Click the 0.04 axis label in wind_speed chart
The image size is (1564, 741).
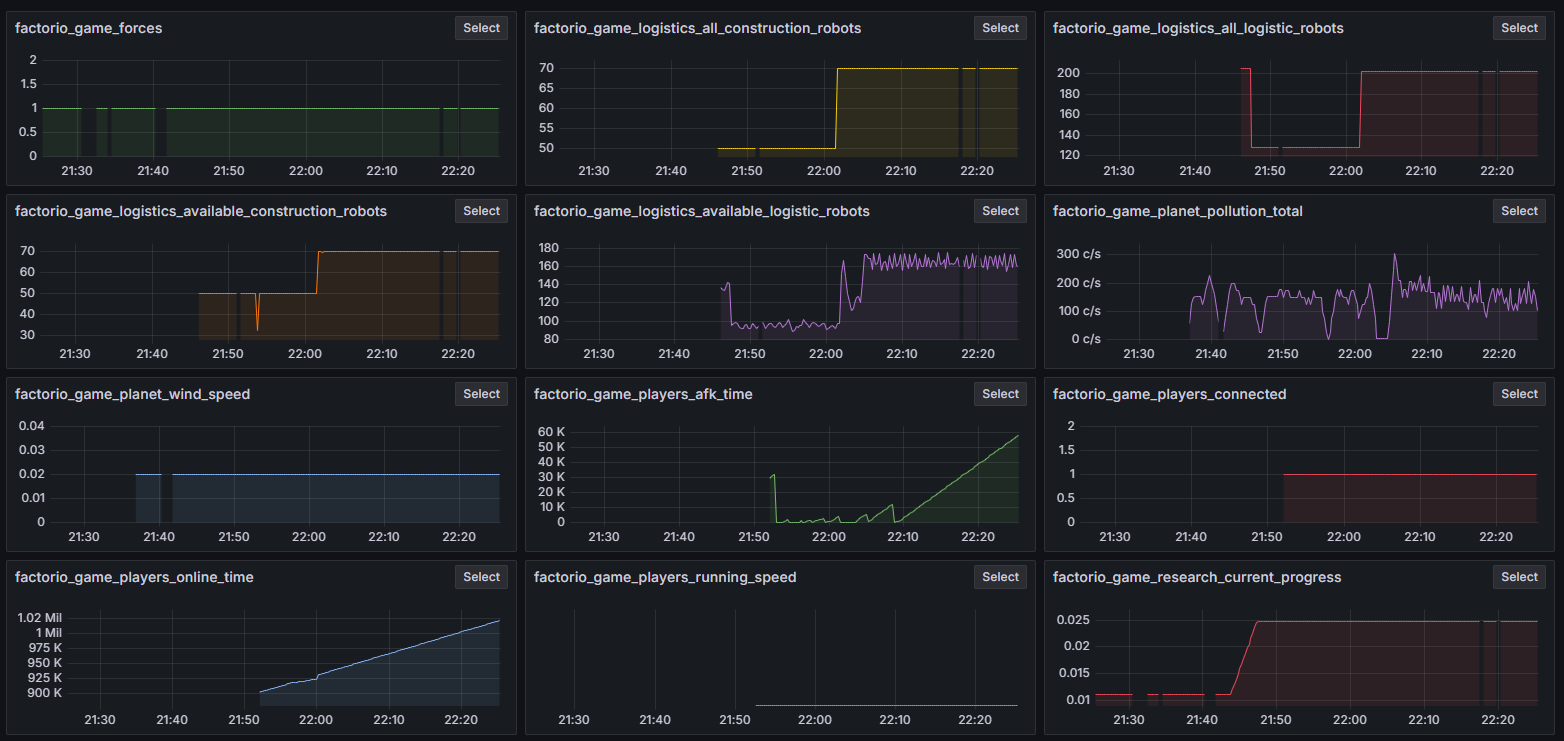pyautogui.click(x=32, y=426)
